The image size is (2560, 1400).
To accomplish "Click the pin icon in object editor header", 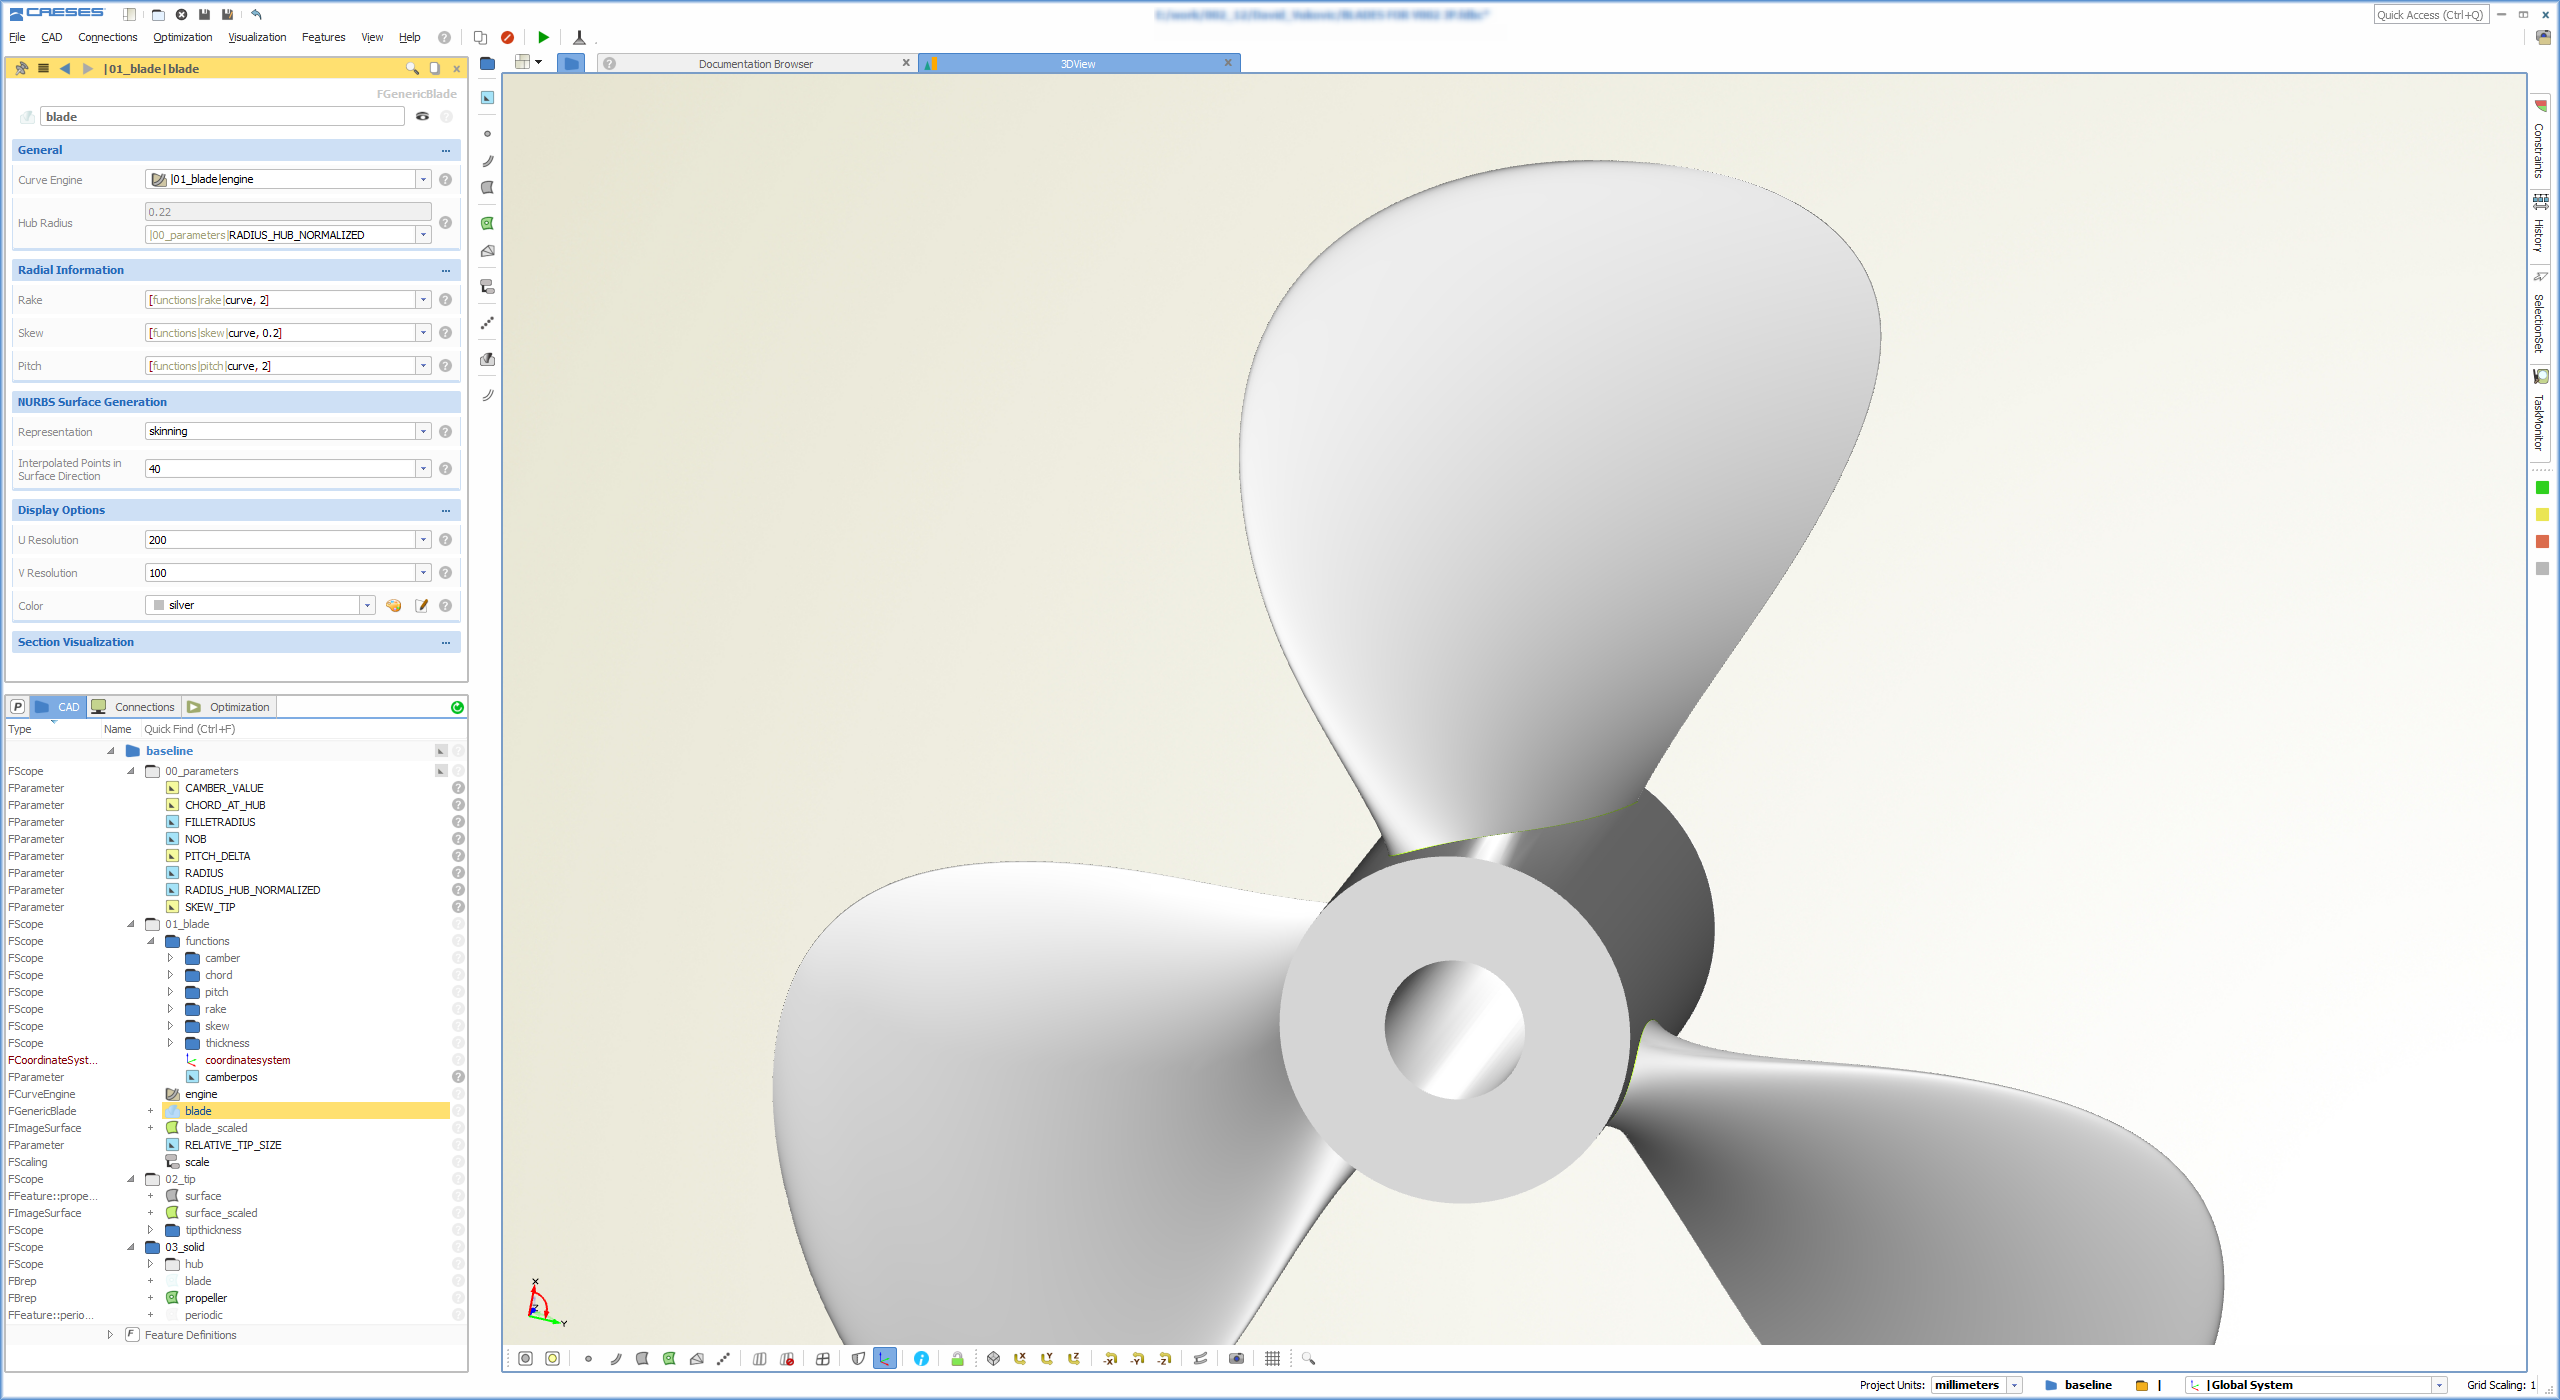I will 22,68.
